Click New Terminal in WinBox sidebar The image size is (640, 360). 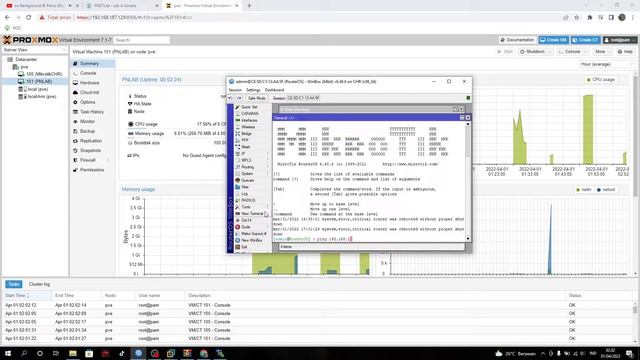(249, 213)
